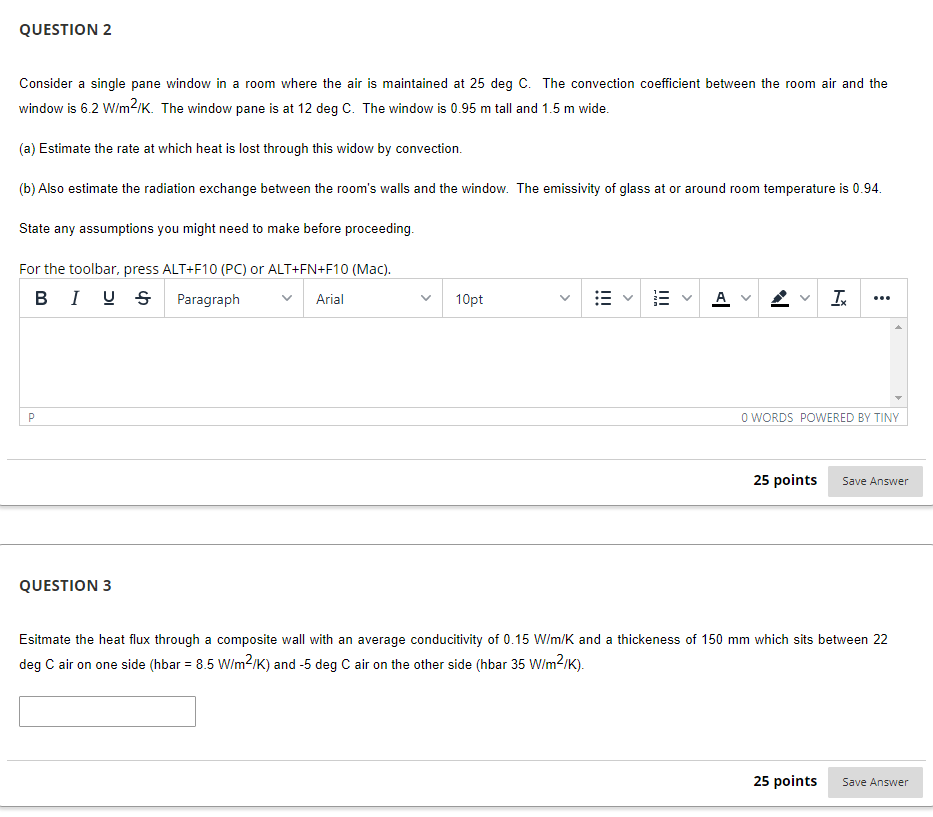Insert a bulleted list
This screenshot has height=817, width=933.
603,298
